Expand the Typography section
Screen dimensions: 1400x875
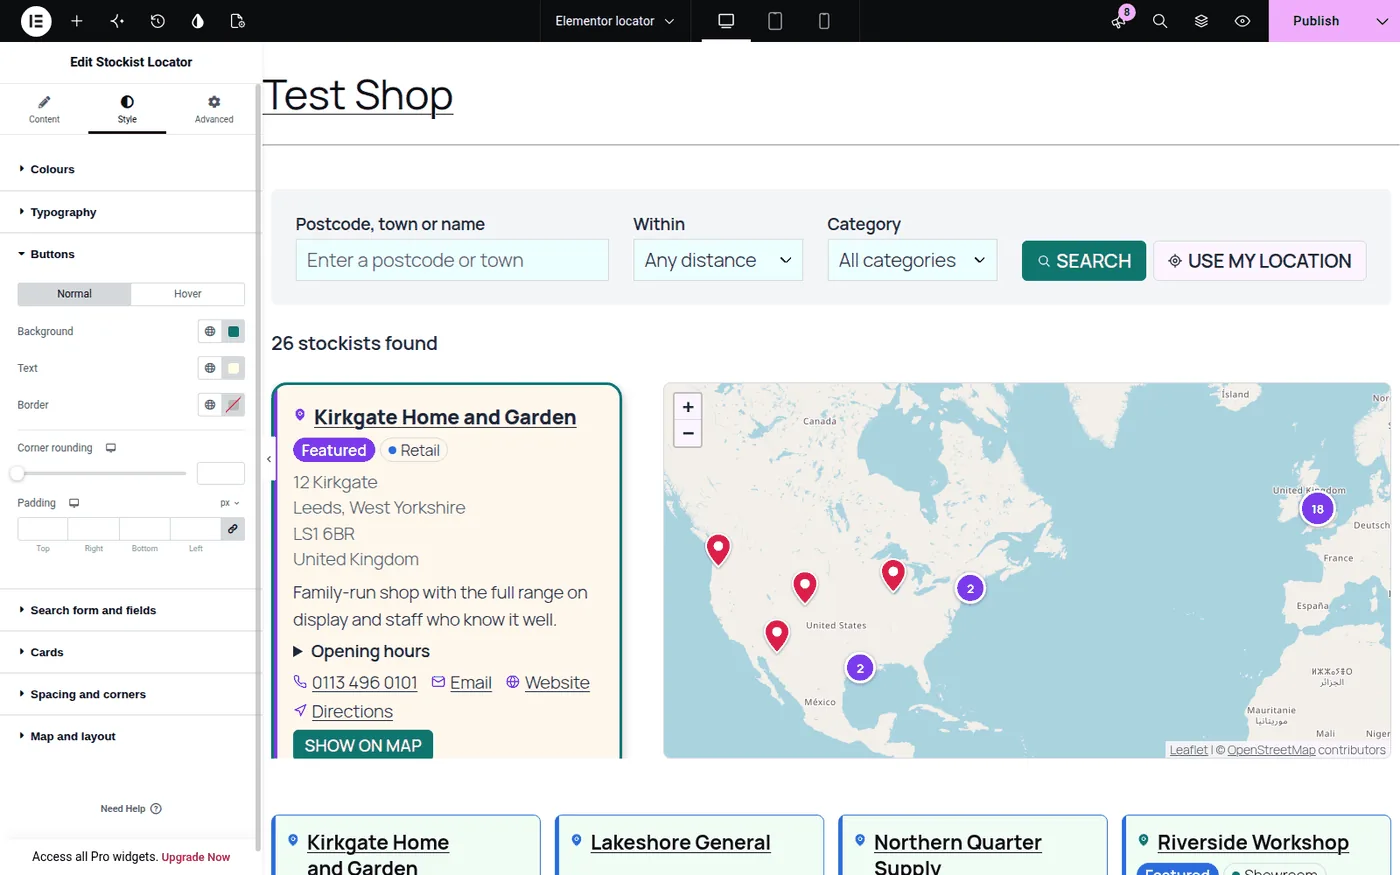point(130,212)
